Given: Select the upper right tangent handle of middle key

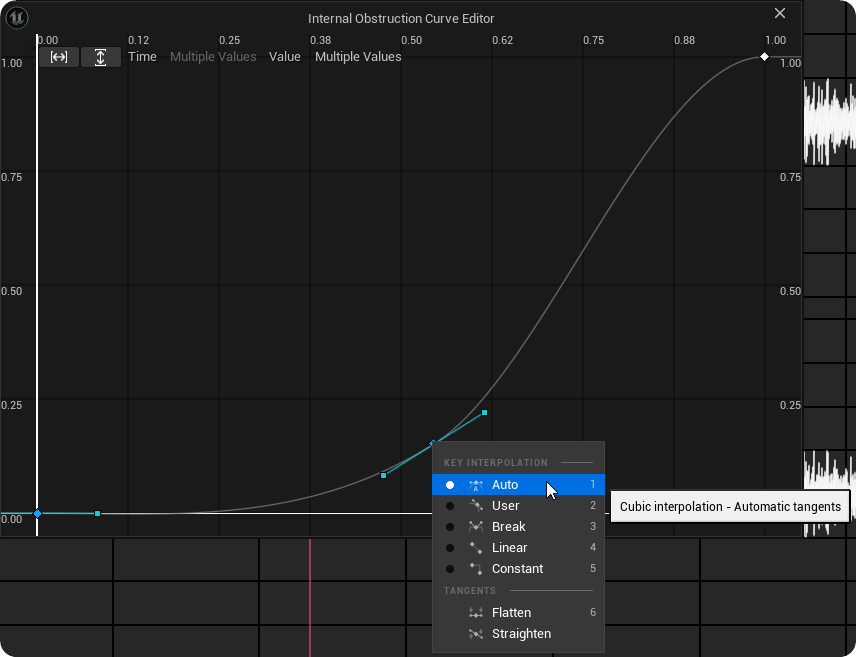Looking at the screenshot, I should [484, 412].
